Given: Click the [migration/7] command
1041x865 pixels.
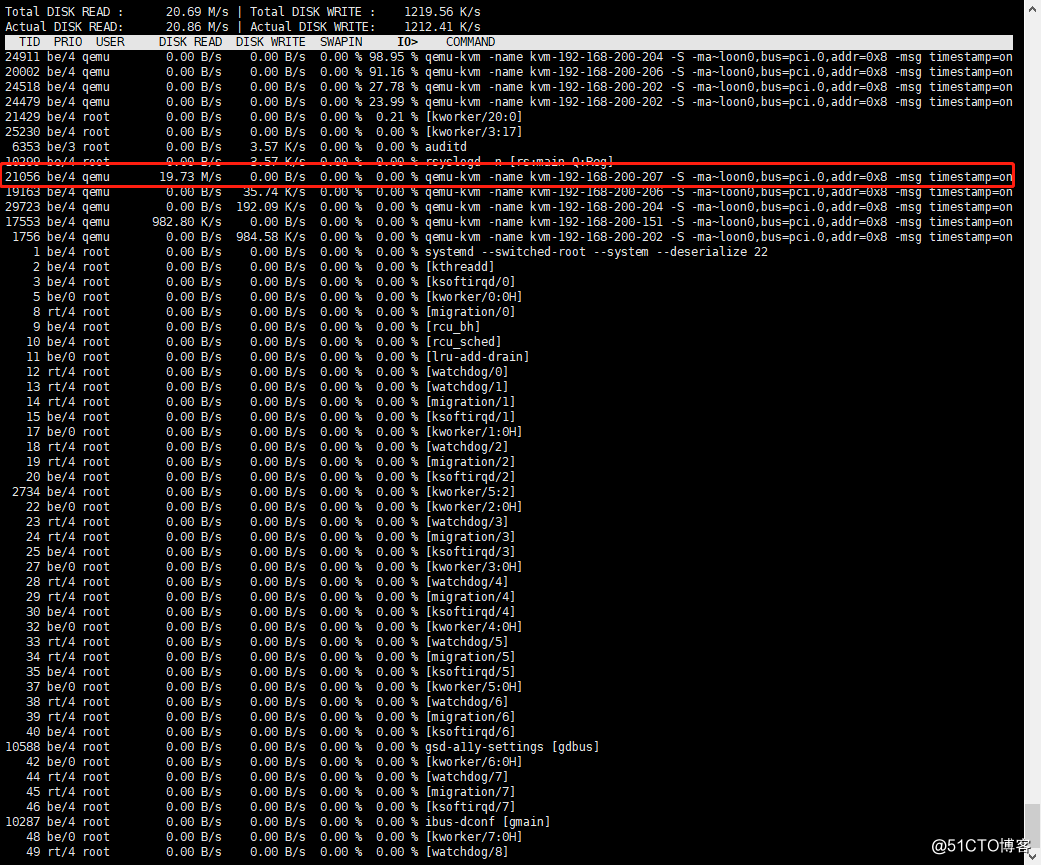Looking at the screenshot, I should (471, 792).
